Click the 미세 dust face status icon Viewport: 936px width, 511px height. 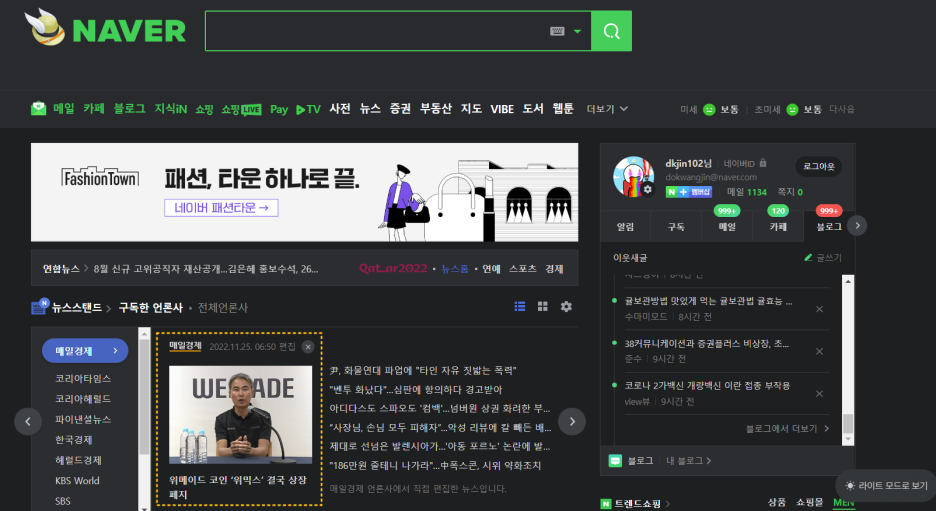pyautogui.click(x=709, y=110)
